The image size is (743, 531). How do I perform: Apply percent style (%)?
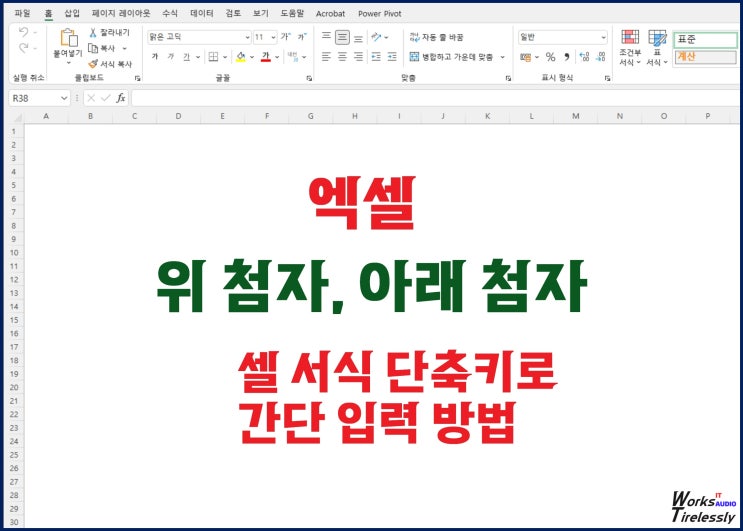pos(550,57)
